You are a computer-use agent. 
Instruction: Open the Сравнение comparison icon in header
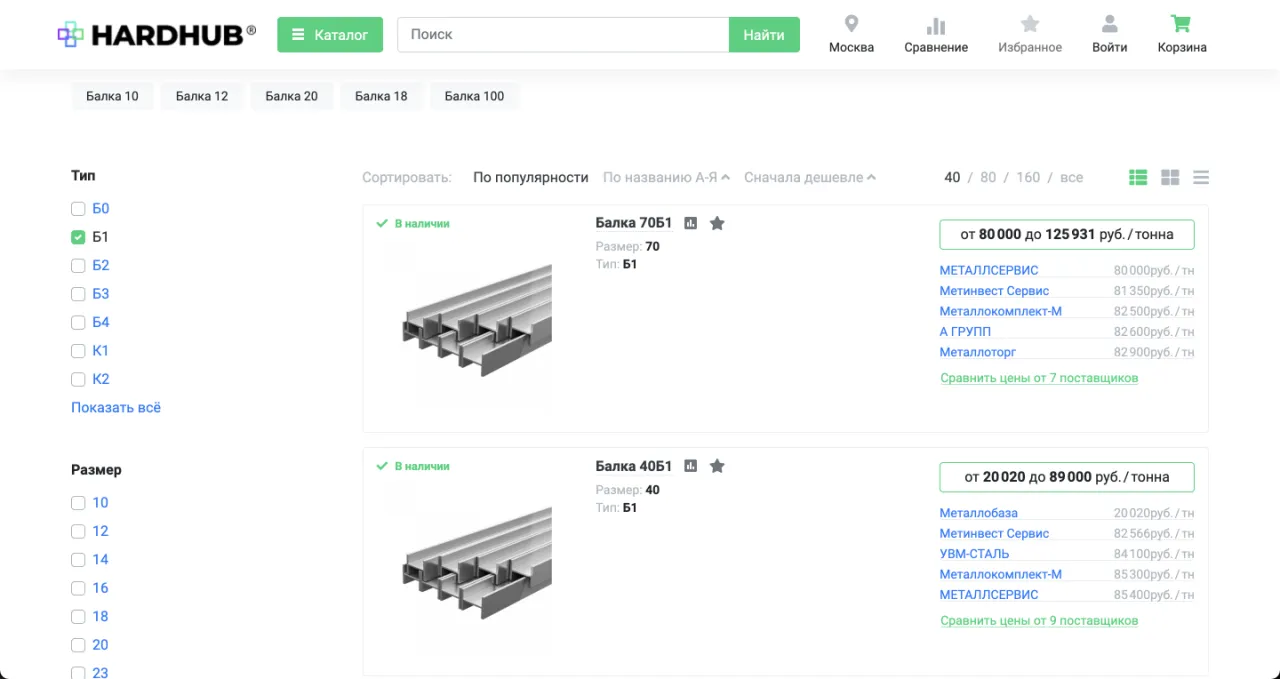tap(935, 27)
